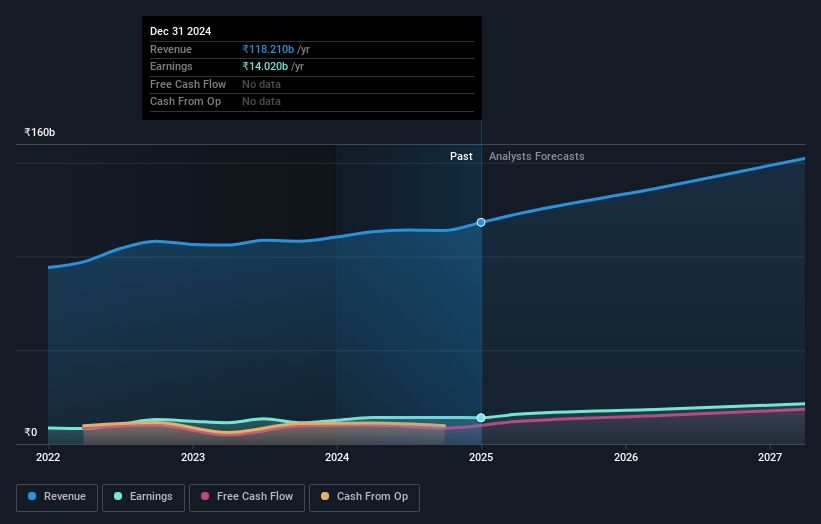Image resolution: width=821 pixels, height=524 pixels.
Task: Click the ₹118.210b revenue value
Action: point(268,49)
